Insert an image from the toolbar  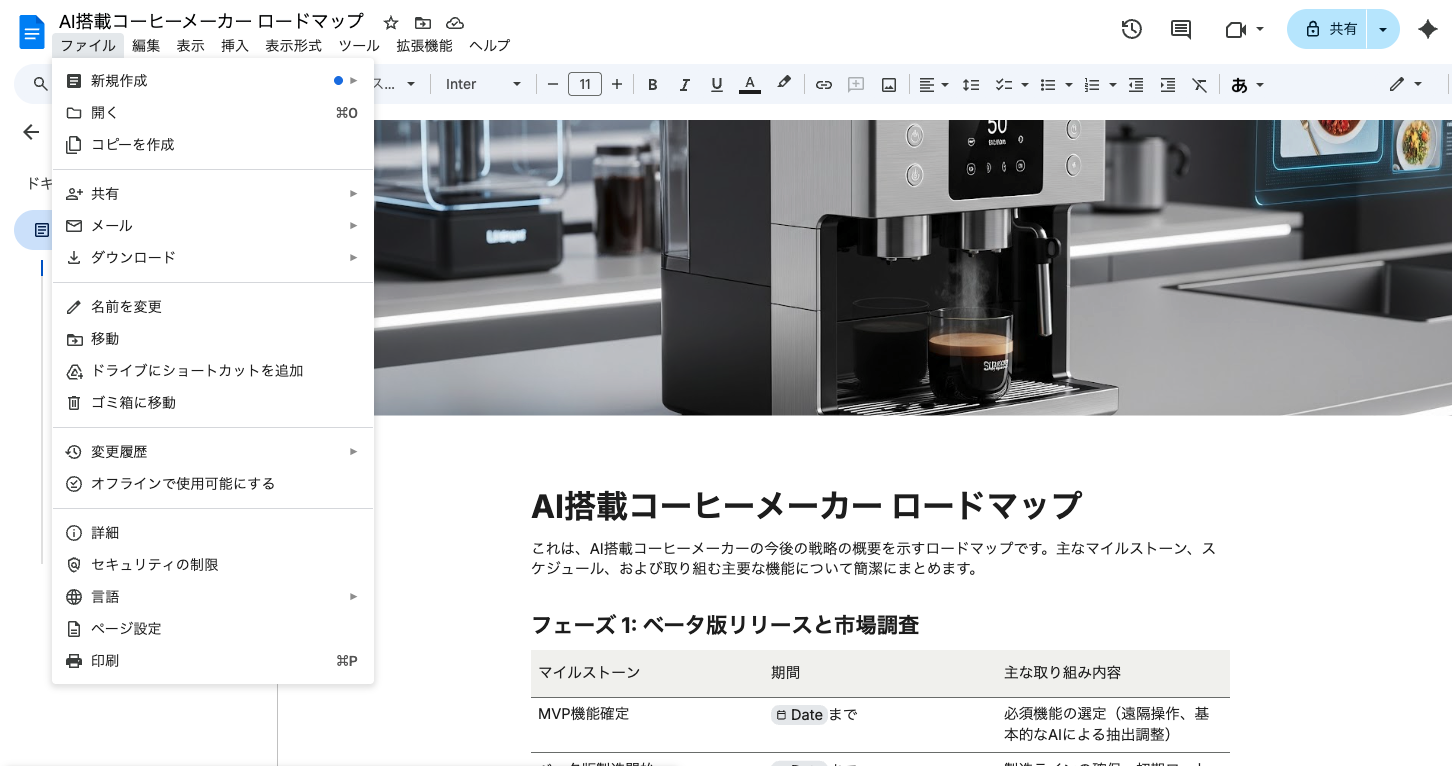[x=888, y=84]
